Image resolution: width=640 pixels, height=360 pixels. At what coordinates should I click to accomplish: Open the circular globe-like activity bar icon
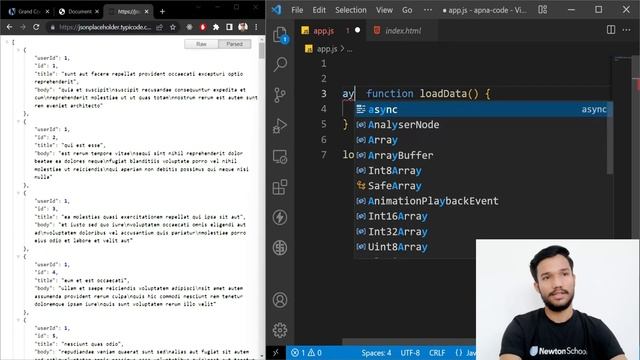pos(280,248)
